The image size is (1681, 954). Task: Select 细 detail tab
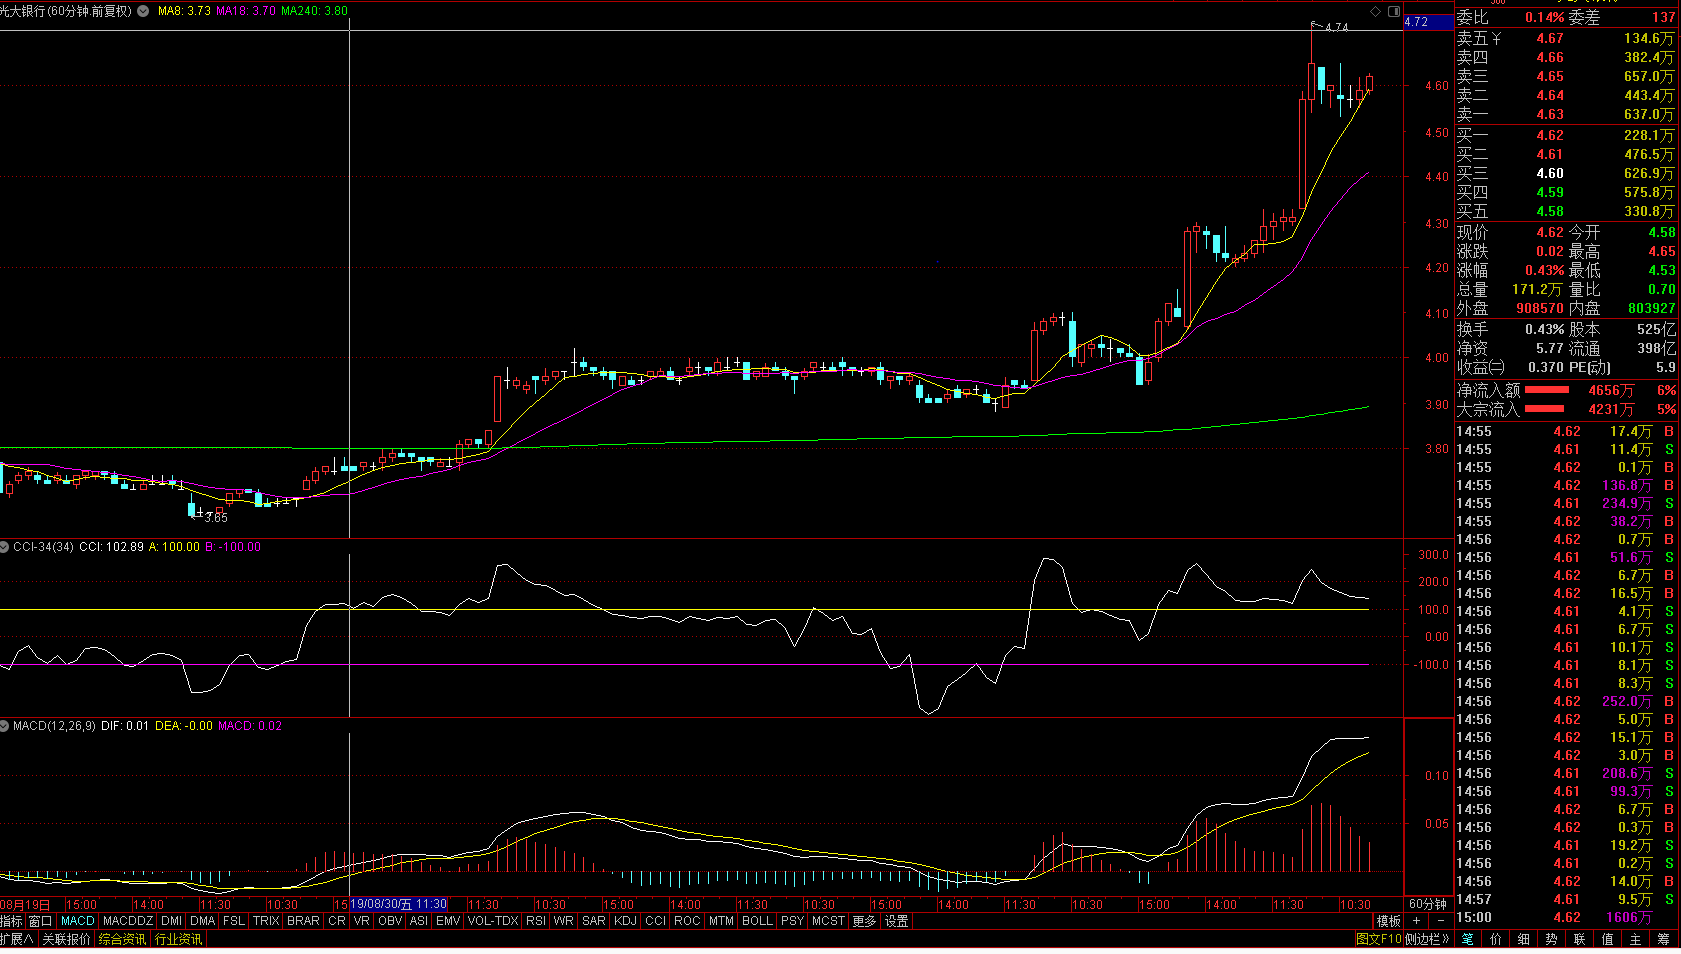tap(1524, 939)
